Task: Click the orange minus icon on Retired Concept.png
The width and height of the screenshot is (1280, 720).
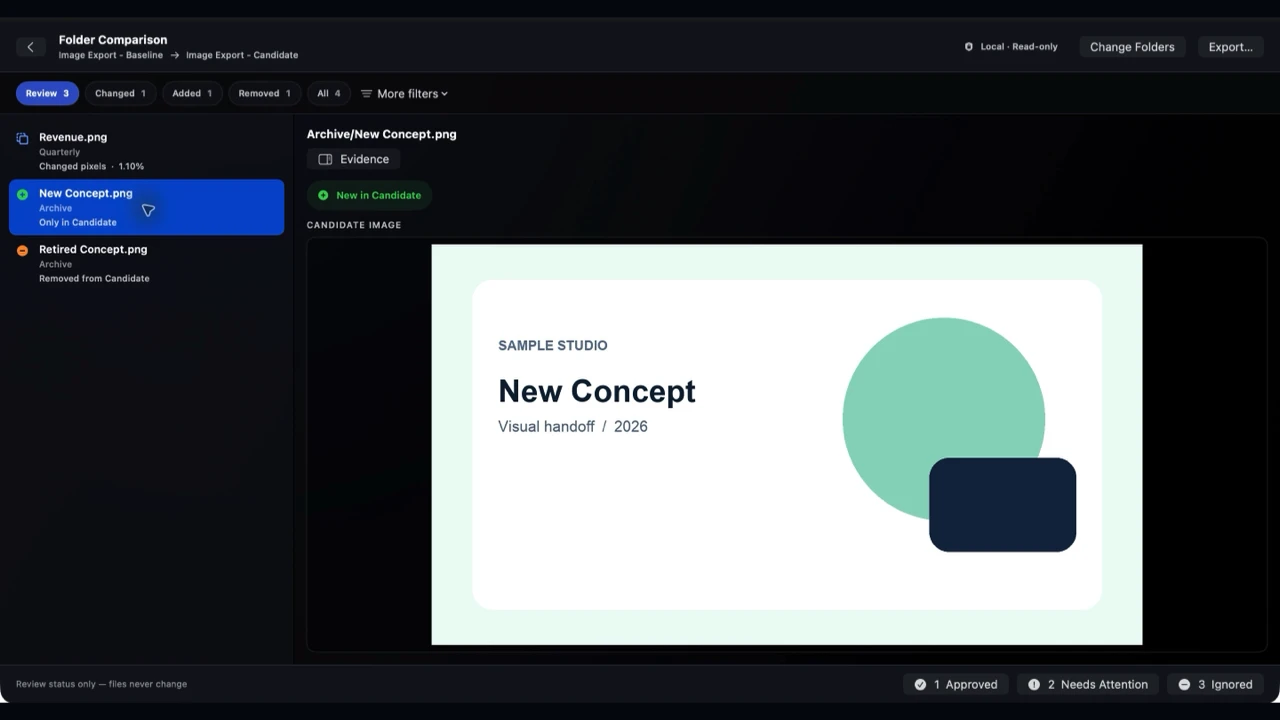Action: coord(22,251)
